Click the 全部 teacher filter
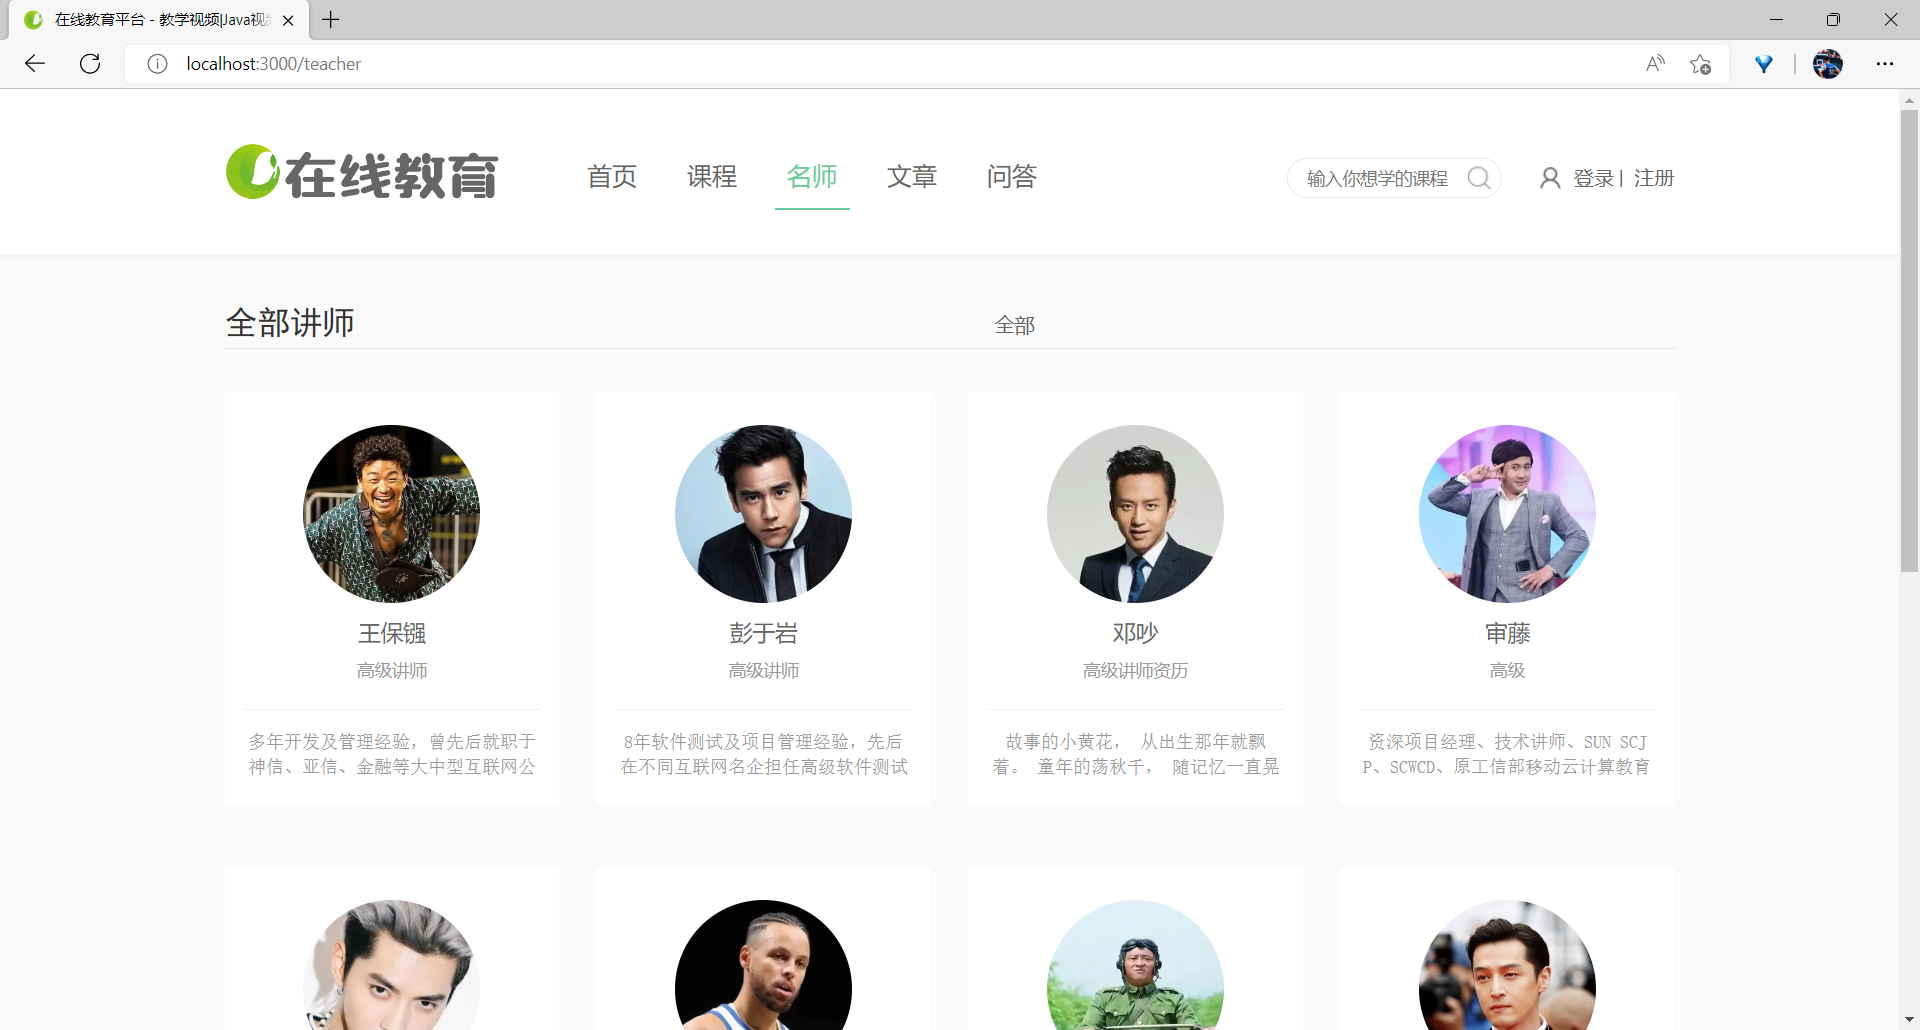This screenshot has width=1920, height=1030. (1015, 324)
